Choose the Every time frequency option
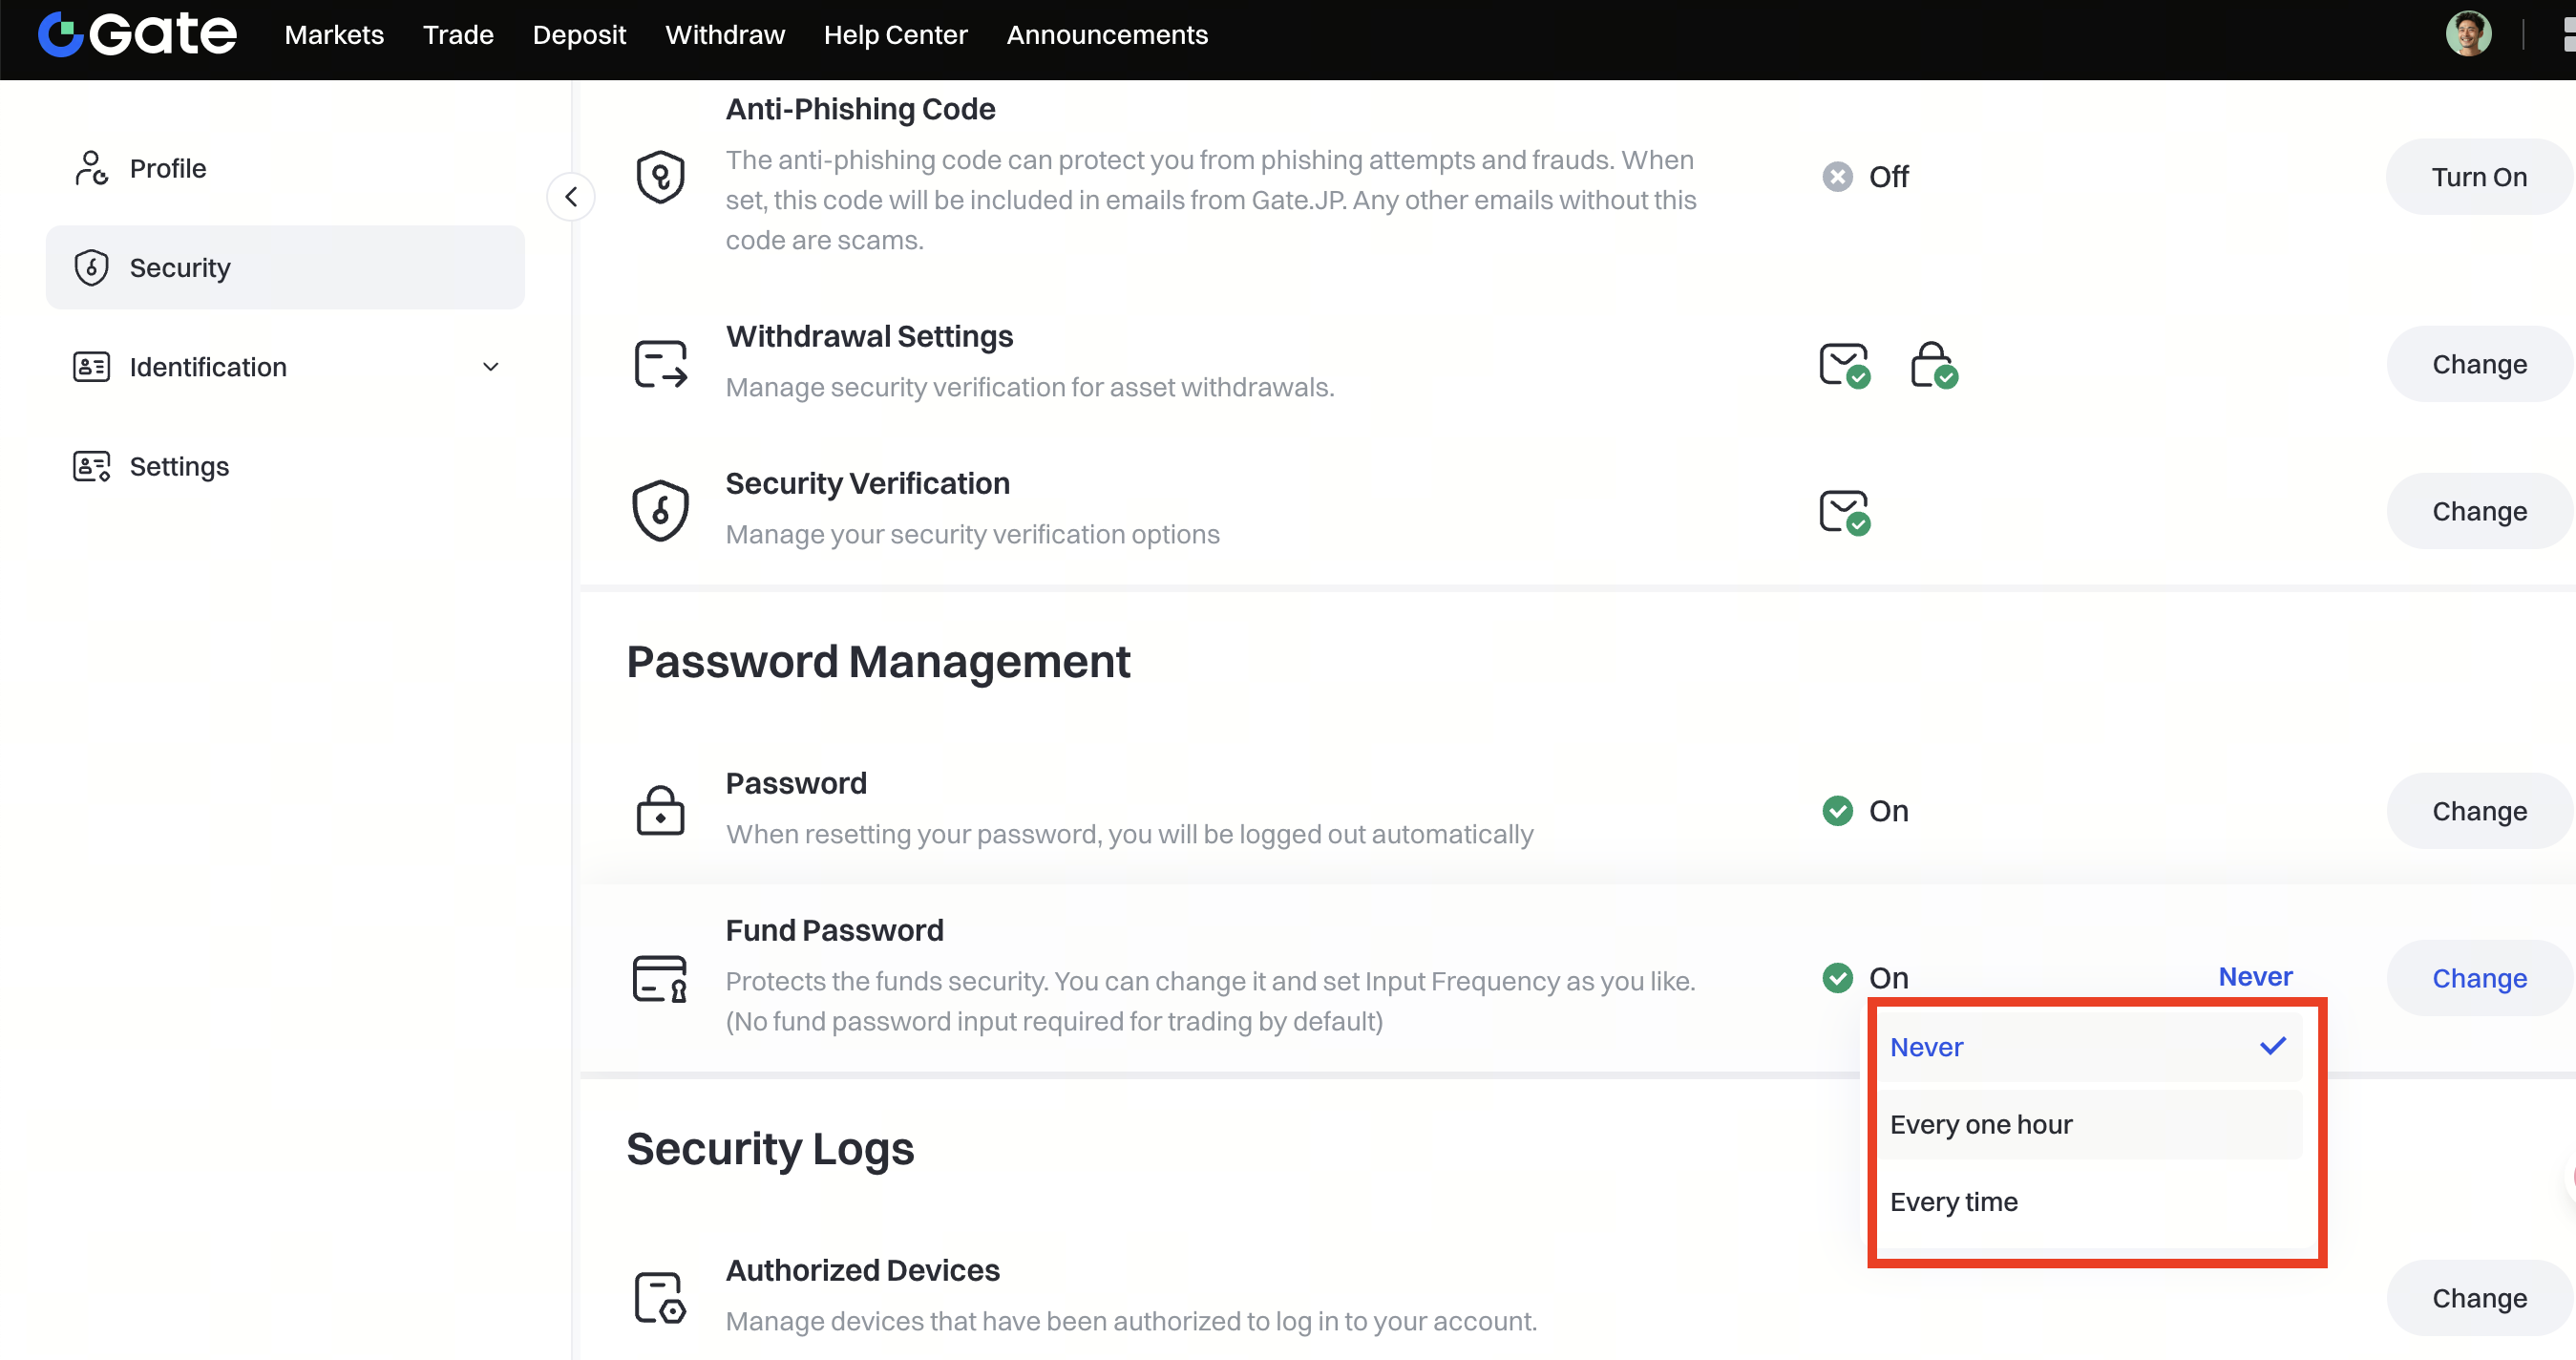 pos(2088,1202)
